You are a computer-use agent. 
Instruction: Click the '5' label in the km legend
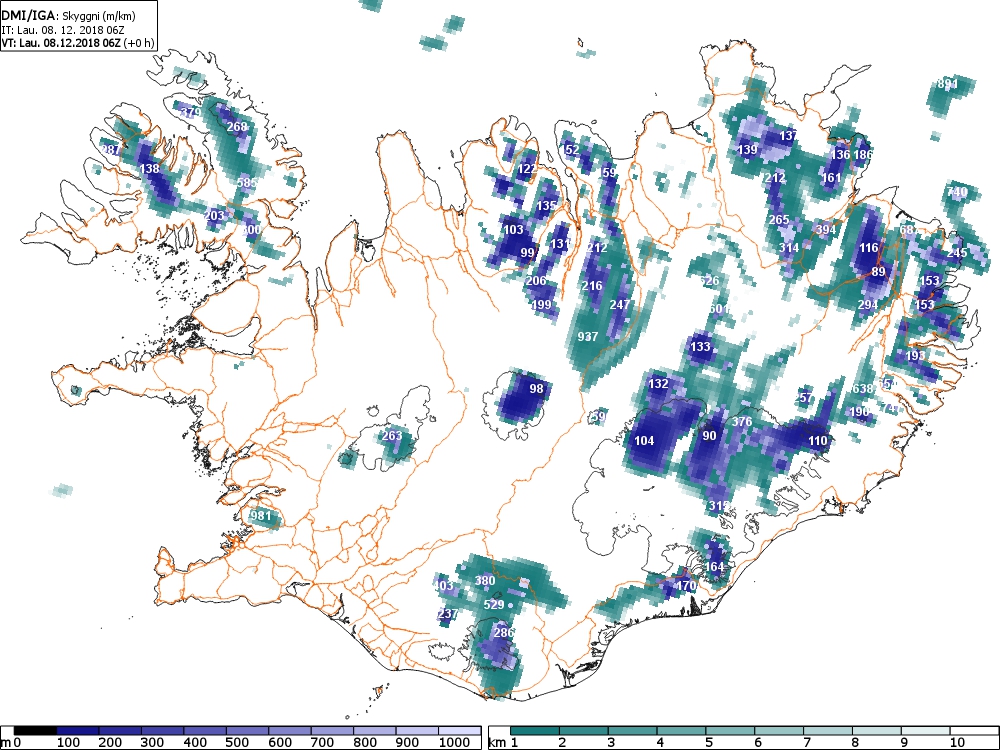click(x=709, y=742)
